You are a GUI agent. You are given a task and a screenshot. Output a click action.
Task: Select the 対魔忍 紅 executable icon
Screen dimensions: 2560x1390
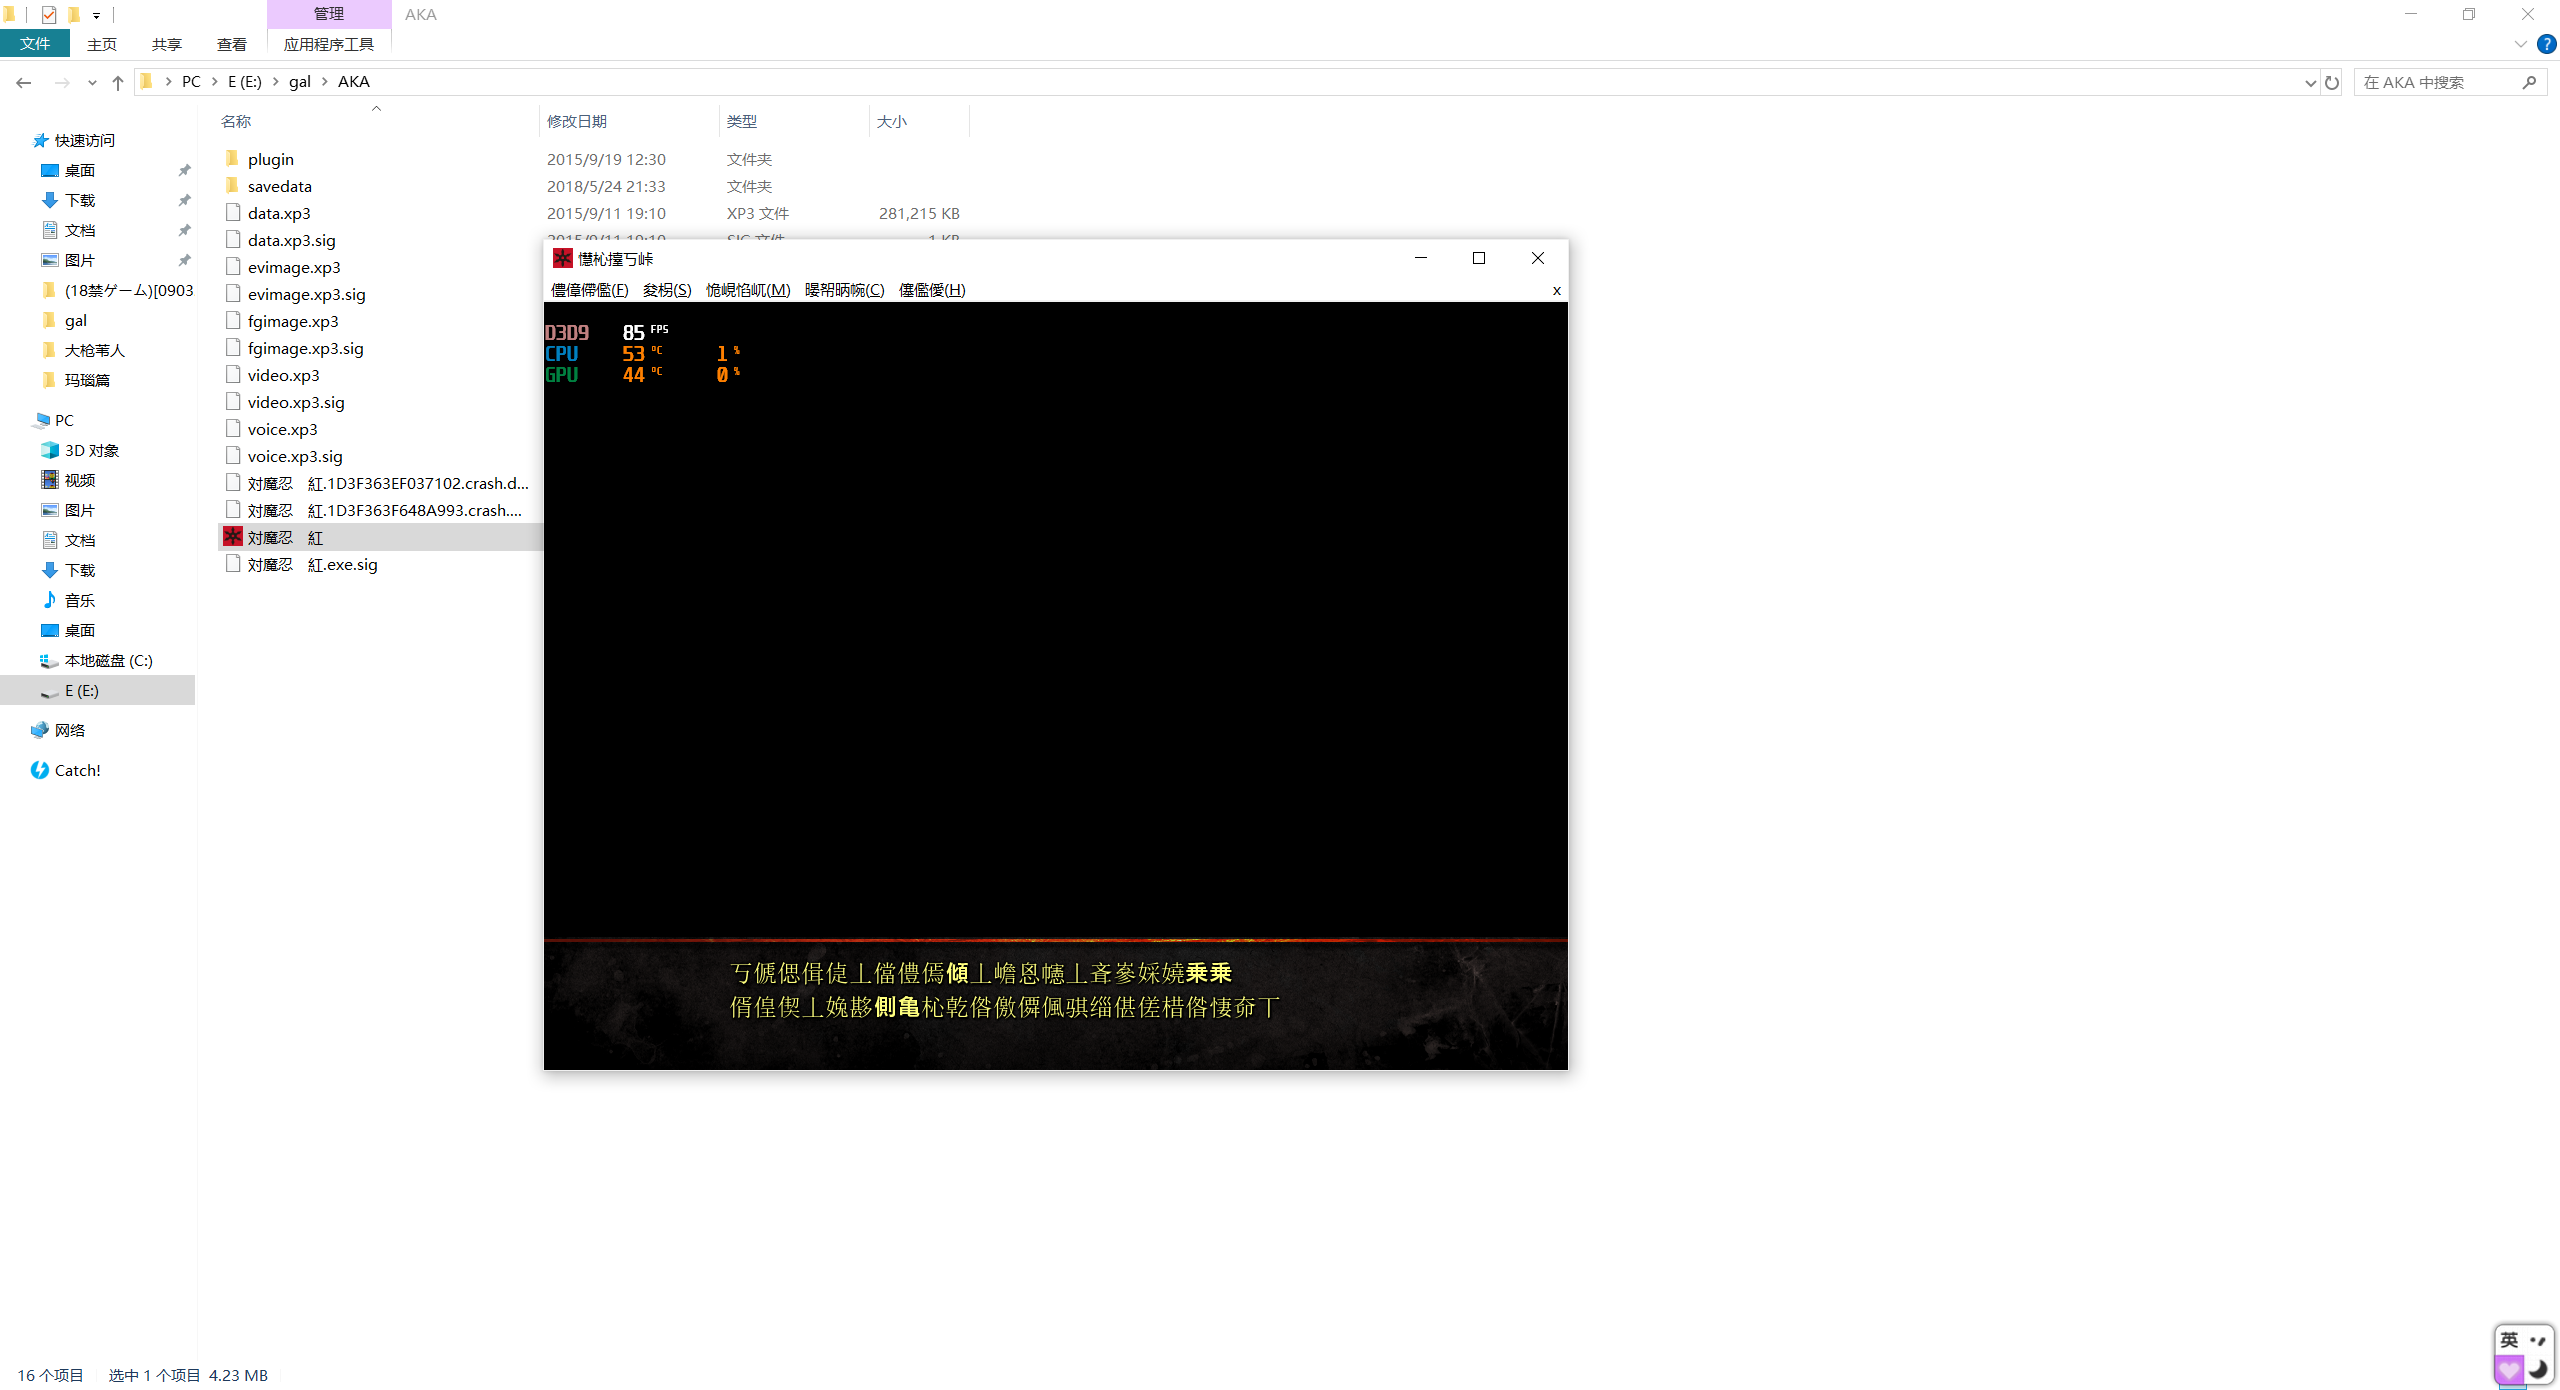coord(233,537)
